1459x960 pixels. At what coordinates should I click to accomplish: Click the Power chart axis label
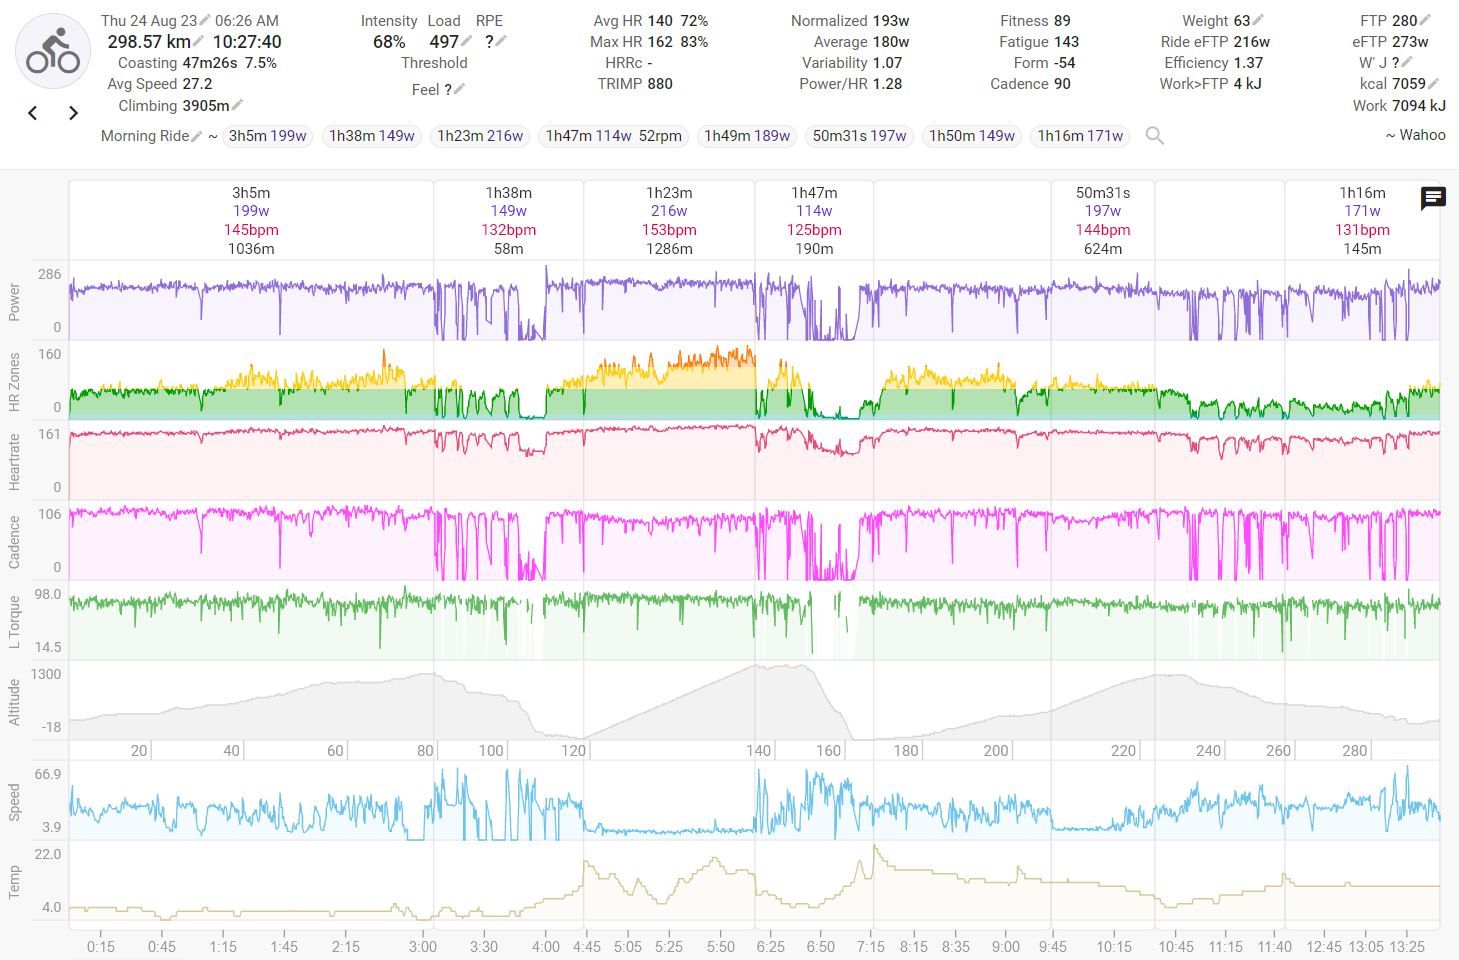tap(14, 301)
